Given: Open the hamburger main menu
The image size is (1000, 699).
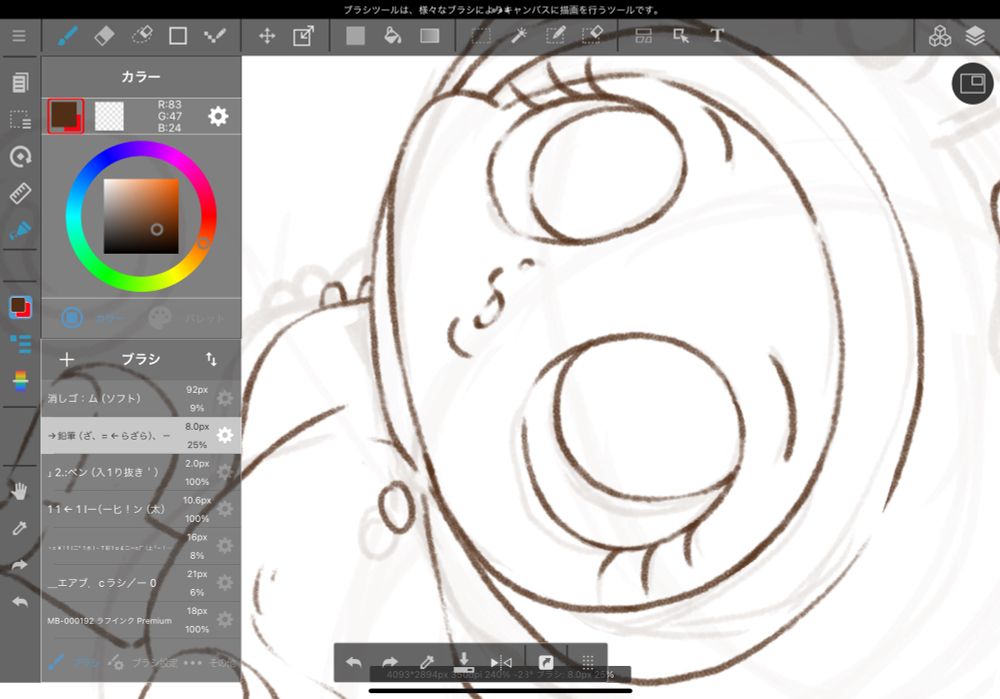Looking at the screenshot, I should click(x=19, y=36).
